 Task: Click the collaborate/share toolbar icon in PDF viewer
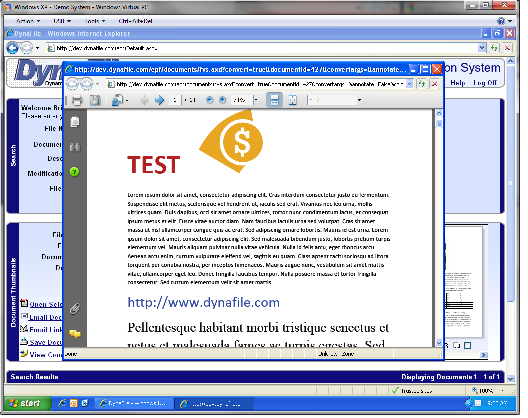coord(117,101)
